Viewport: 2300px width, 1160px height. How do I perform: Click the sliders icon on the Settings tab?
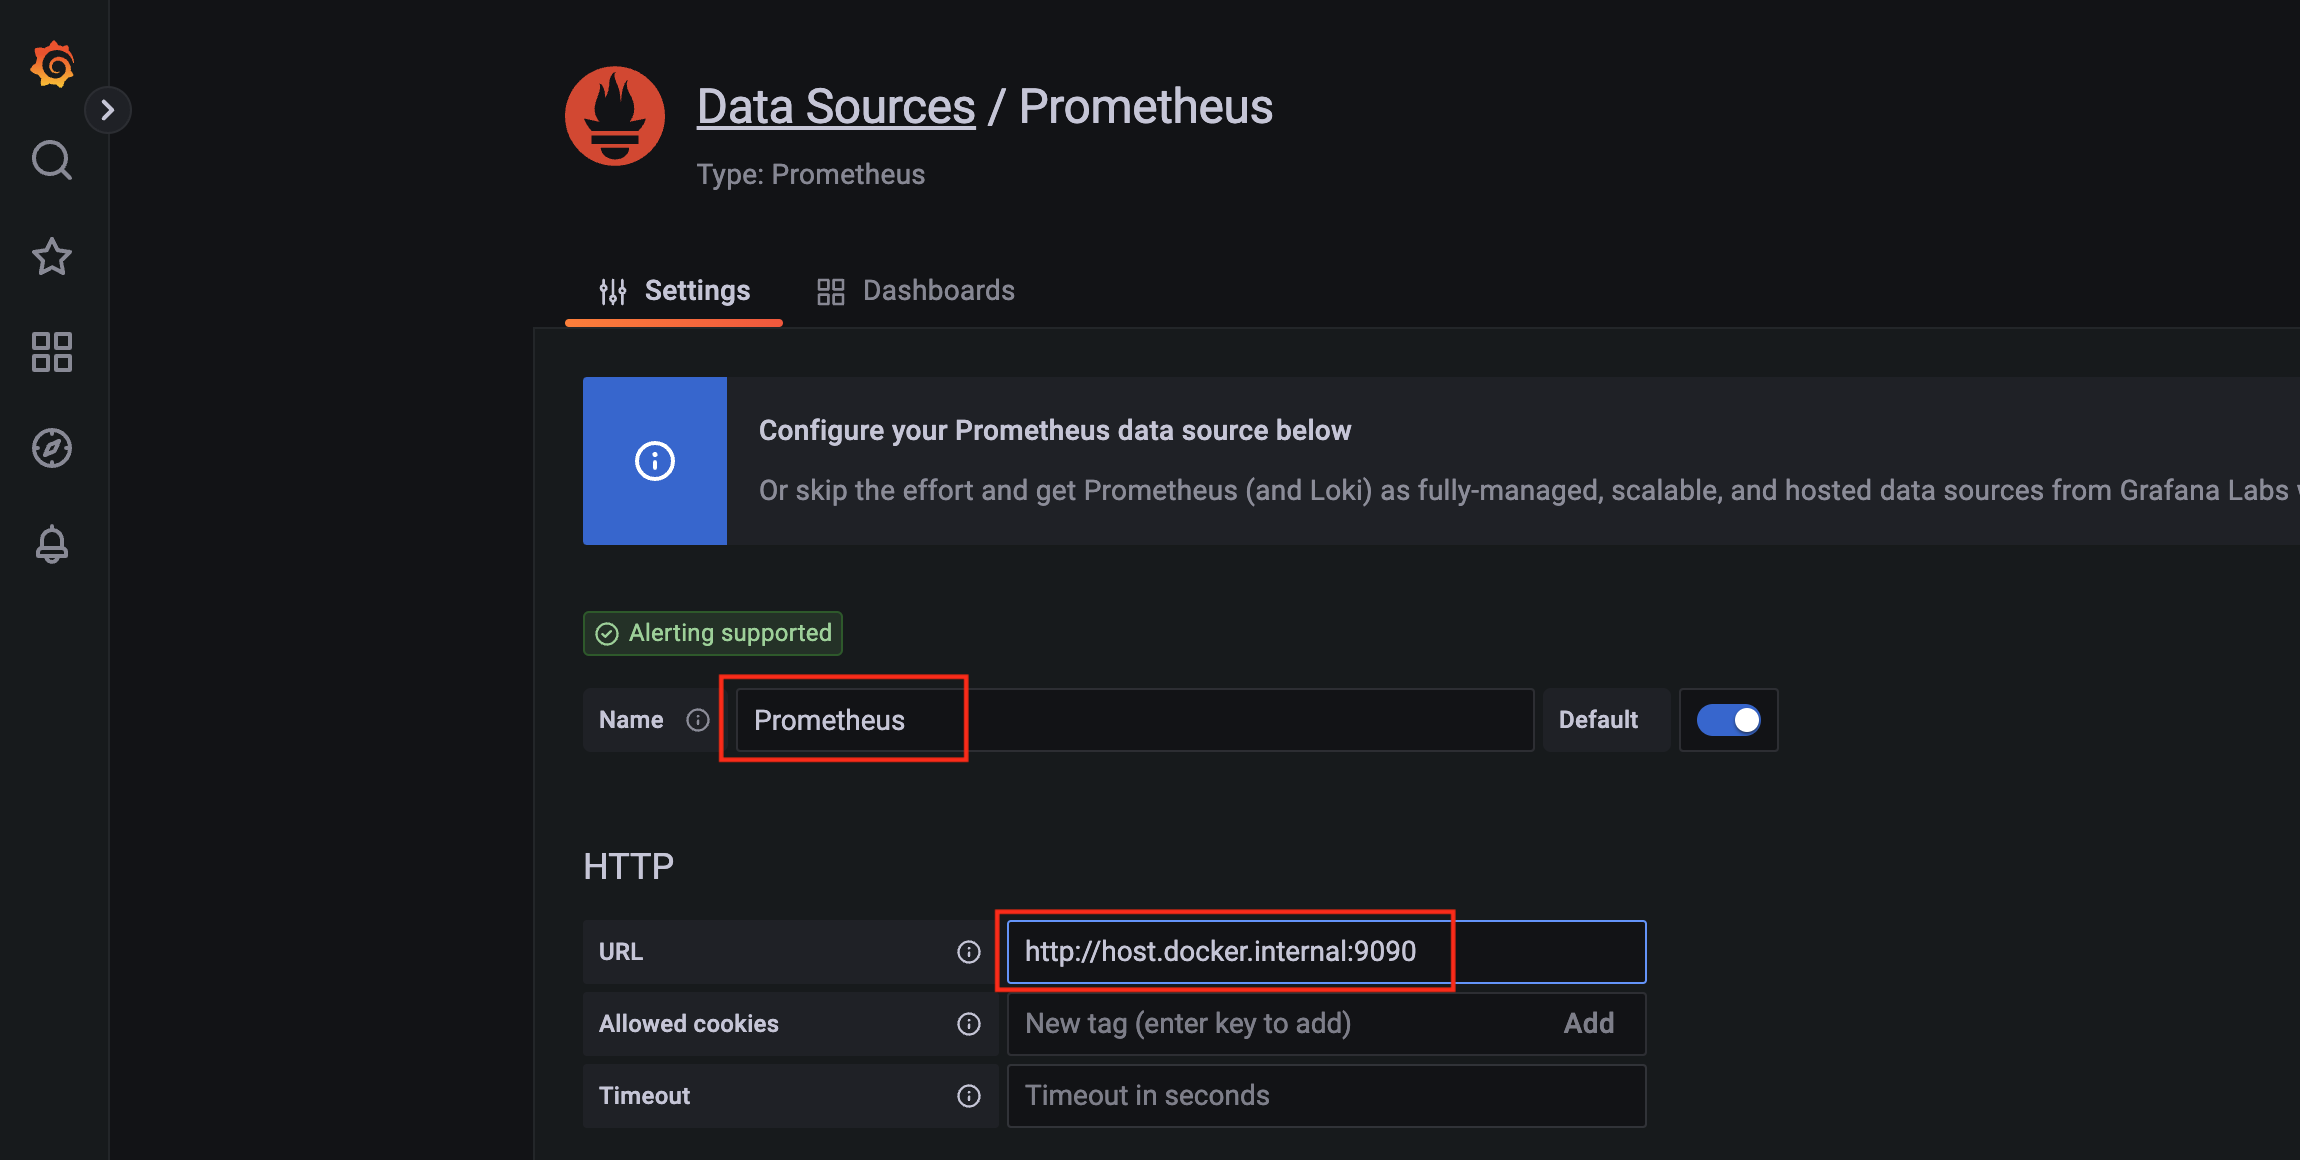(613, 291)
